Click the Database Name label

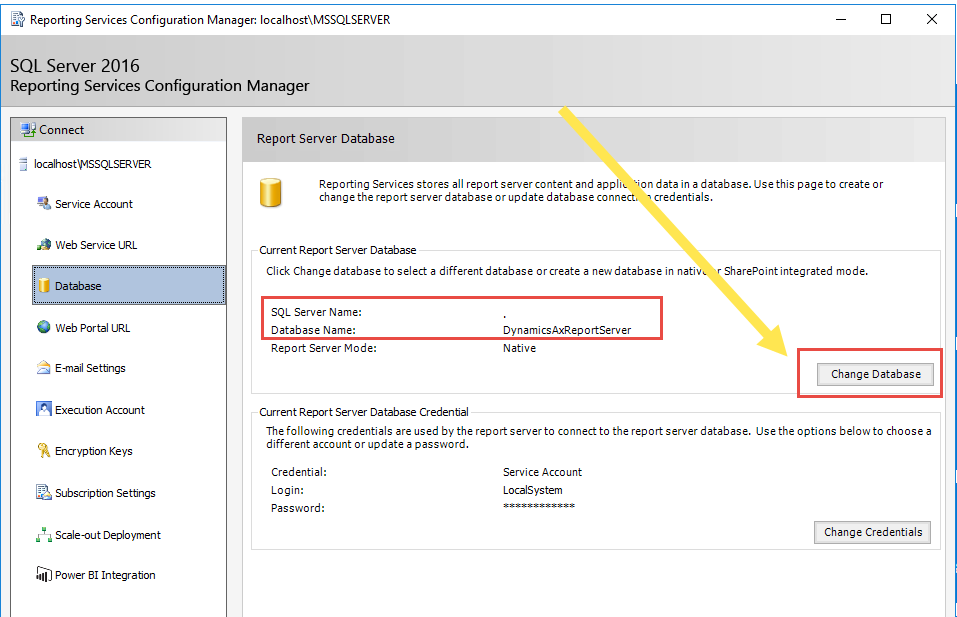click(x=313, y=330)
